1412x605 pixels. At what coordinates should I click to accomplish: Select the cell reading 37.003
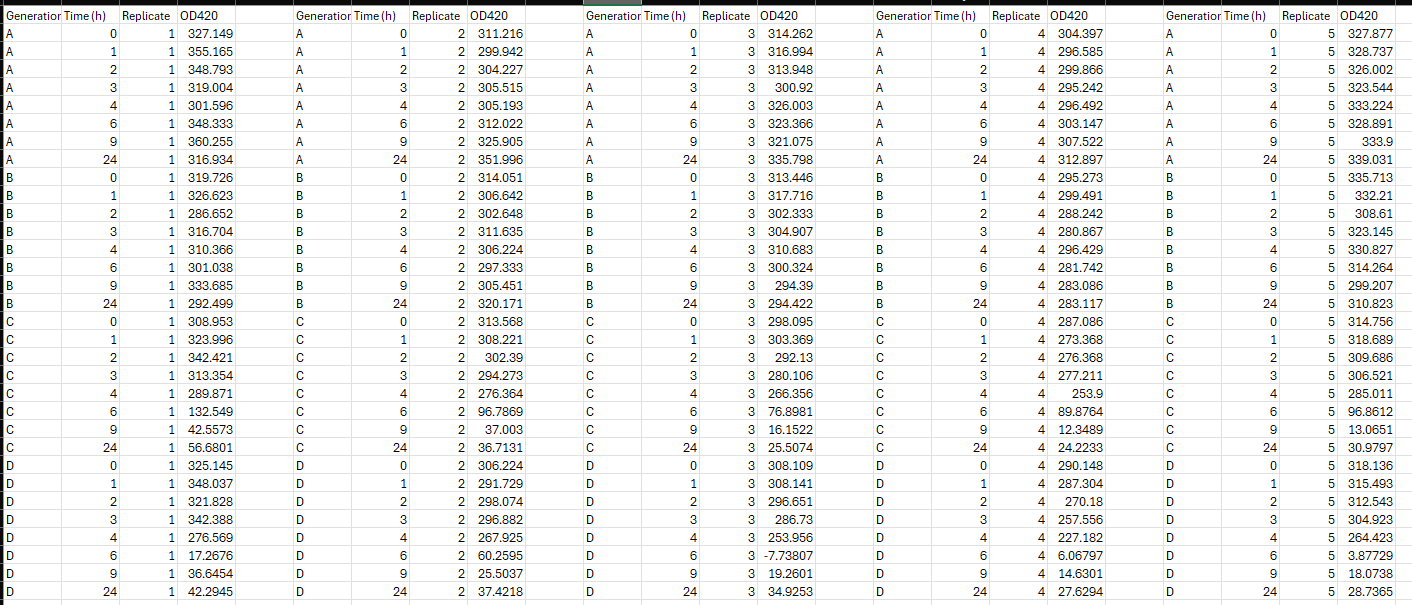tap(497, 430)
